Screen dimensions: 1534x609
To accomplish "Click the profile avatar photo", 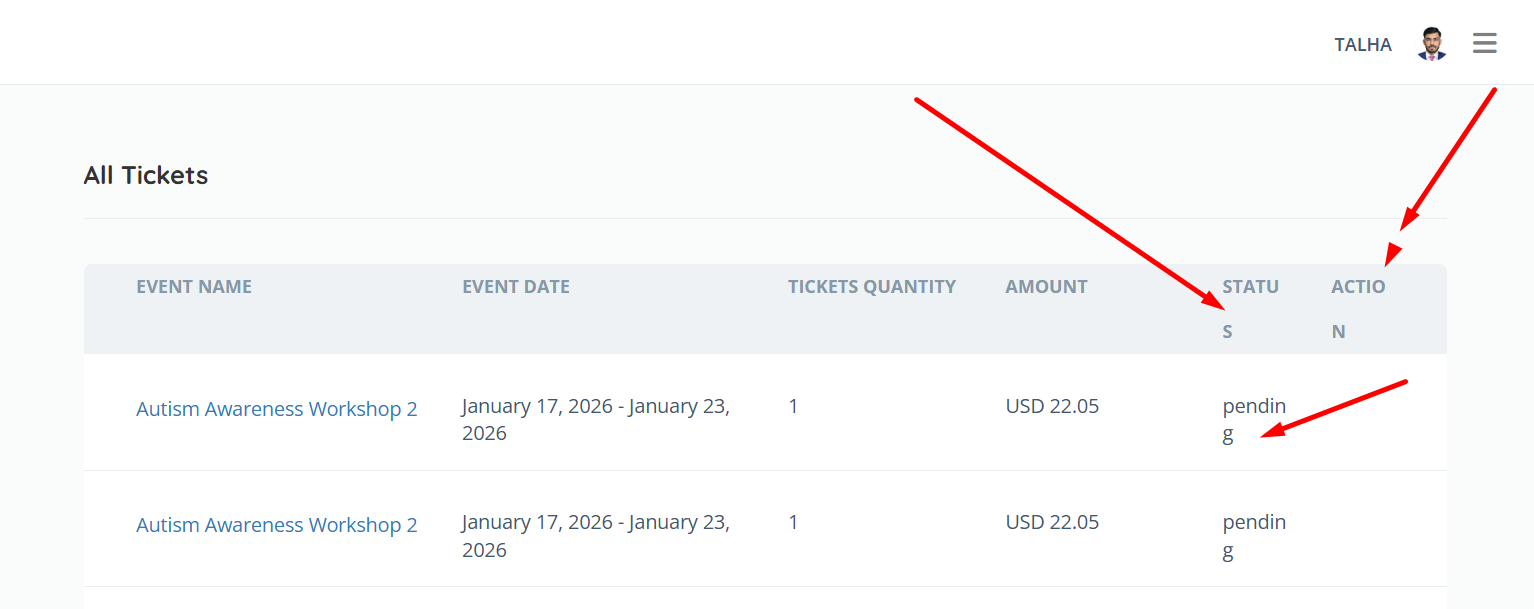I will [x=1432, y=44].
